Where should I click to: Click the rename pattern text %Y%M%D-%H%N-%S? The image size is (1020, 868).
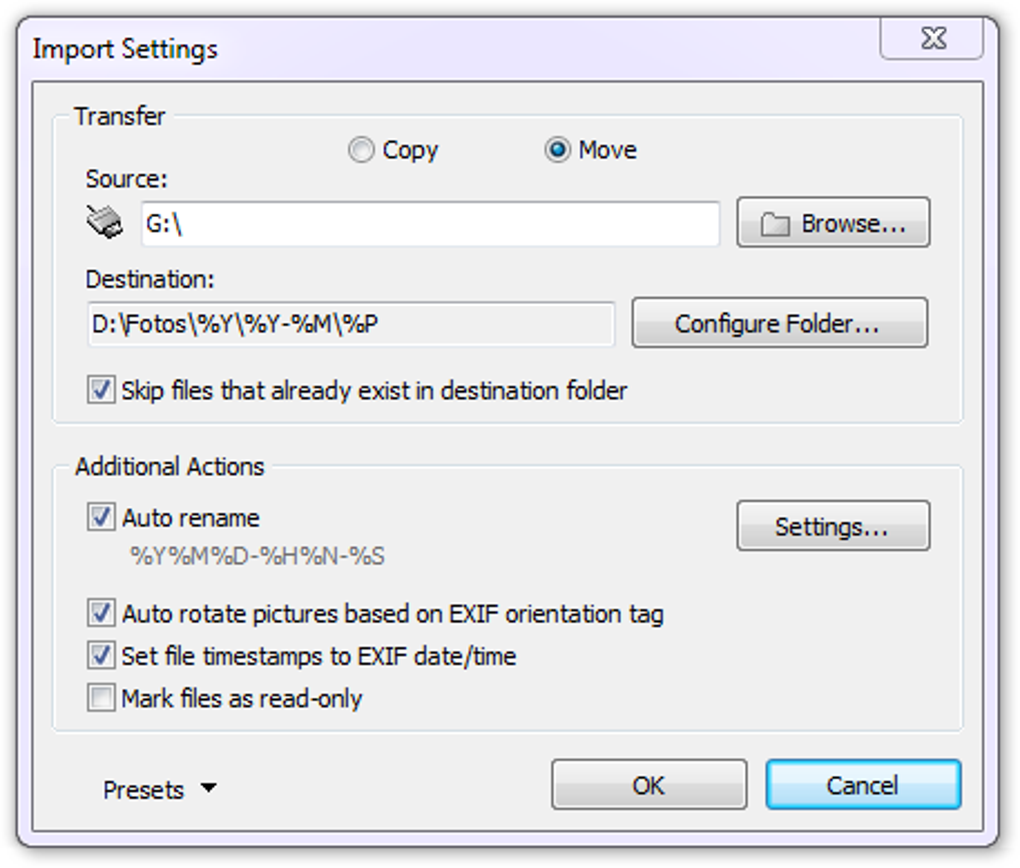click(x=258, y=556)
